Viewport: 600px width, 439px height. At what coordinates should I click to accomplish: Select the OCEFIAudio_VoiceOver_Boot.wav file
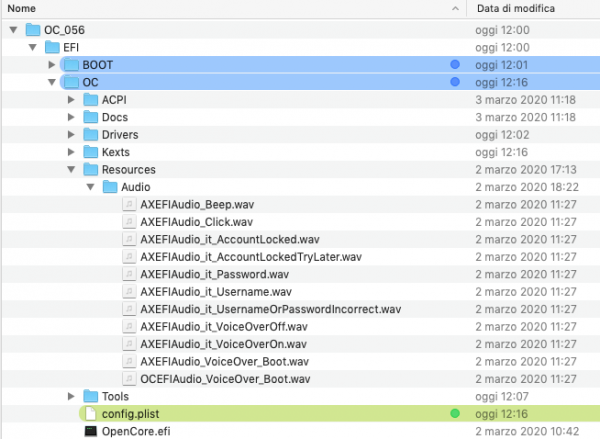pyautogui.click(x=225, y=378)
